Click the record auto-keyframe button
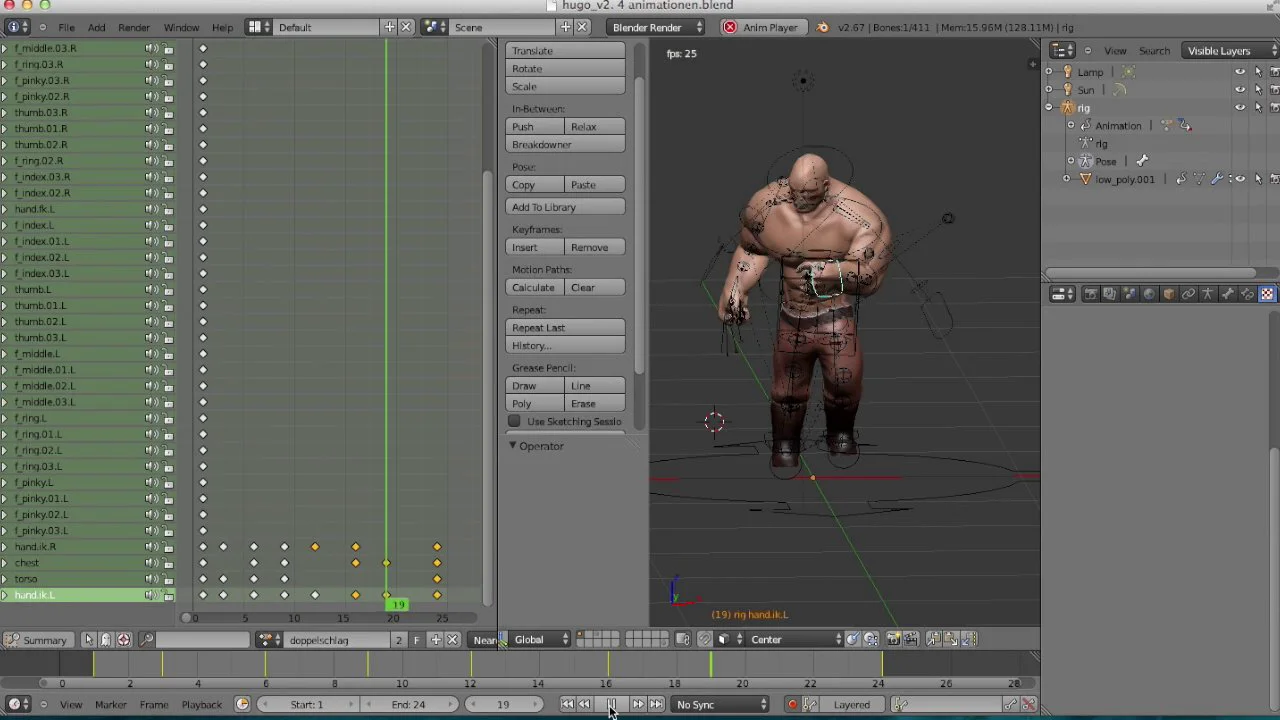This screenshot has width=1280, height=720. (x=792, y=705)
